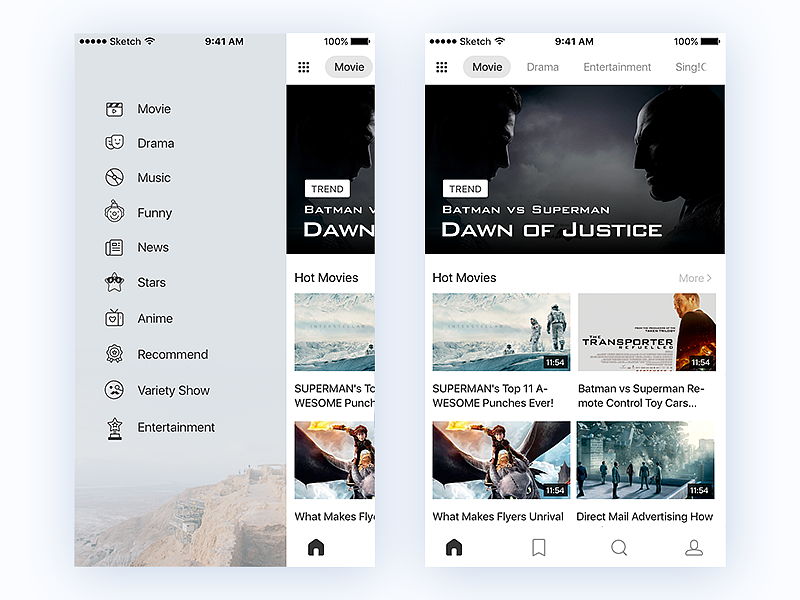Select the Drama masks icon
Viewport: 800px width, 600px height.
[x=114, y=143]
